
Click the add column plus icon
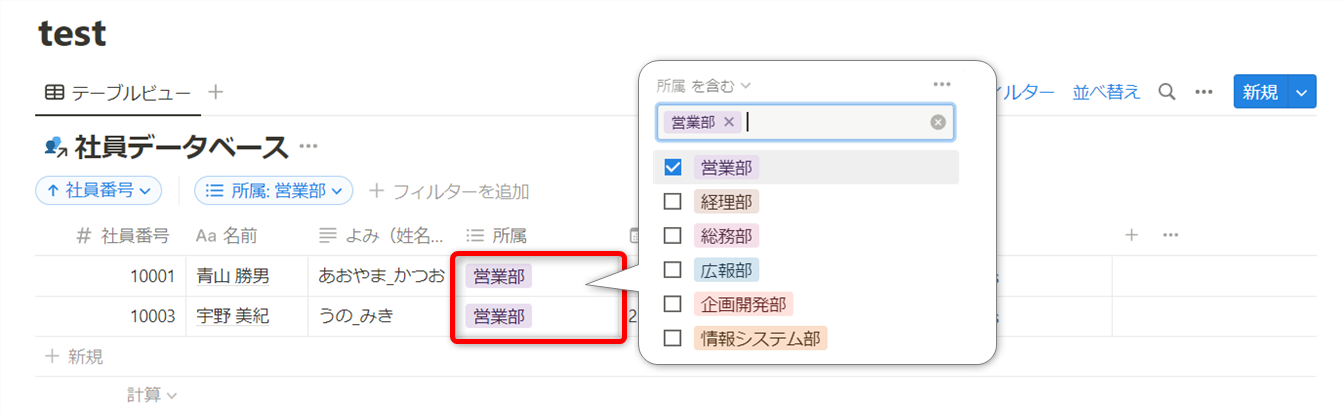click(1131, 235)
